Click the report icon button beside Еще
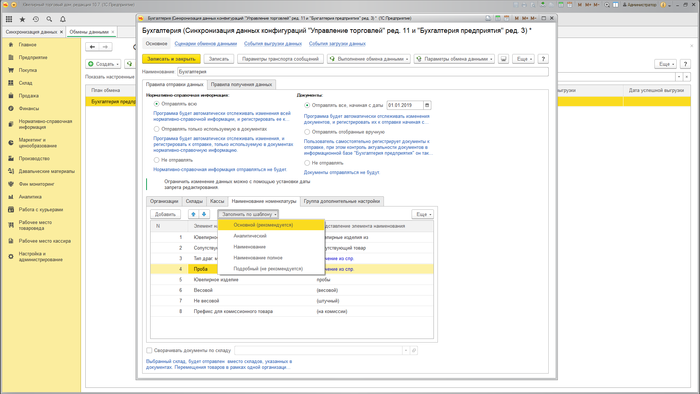This screenshot has width=700, height=394. [504, 59]
